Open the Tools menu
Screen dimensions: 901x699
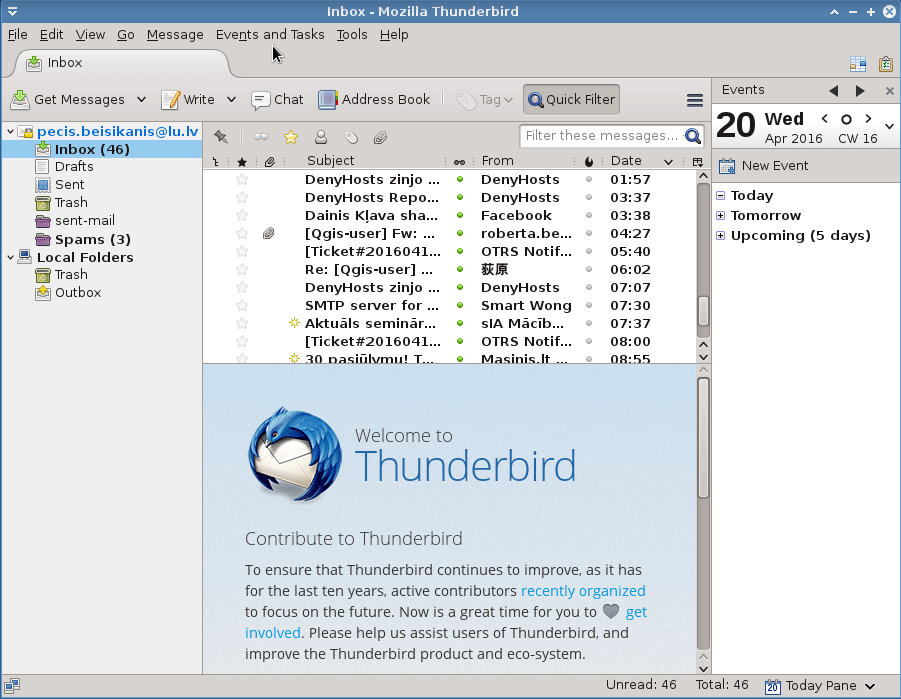[x=352, y=34]
